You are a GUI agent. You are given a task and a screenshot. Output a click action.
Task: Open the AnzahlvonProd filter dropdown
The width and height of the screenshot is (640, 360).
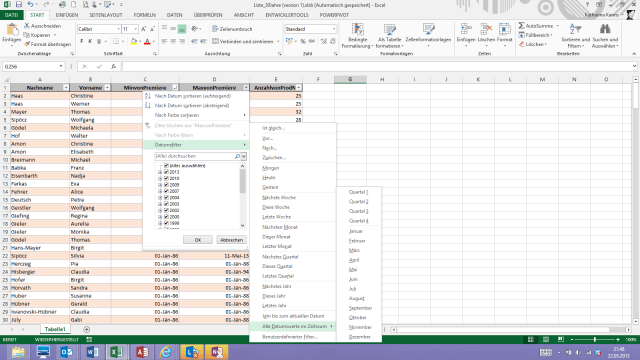pyautogui.click(x=299, y=88)
